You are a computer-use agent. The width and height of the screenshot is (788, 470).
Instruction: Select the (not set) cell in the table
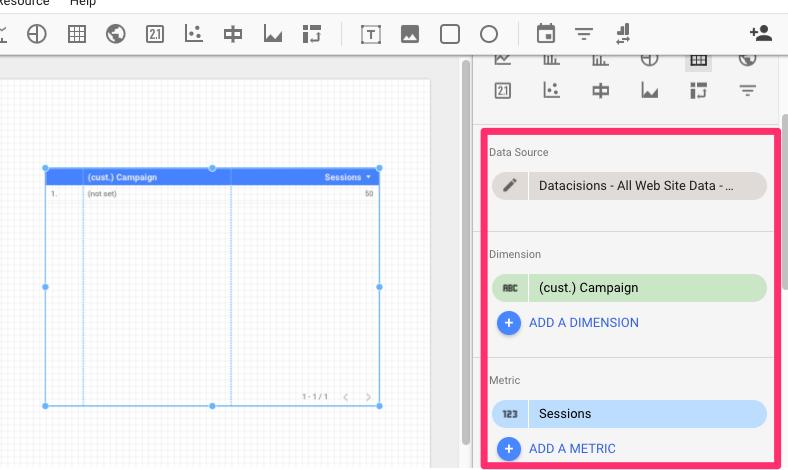pyautogui.click(x=102, y=194)
